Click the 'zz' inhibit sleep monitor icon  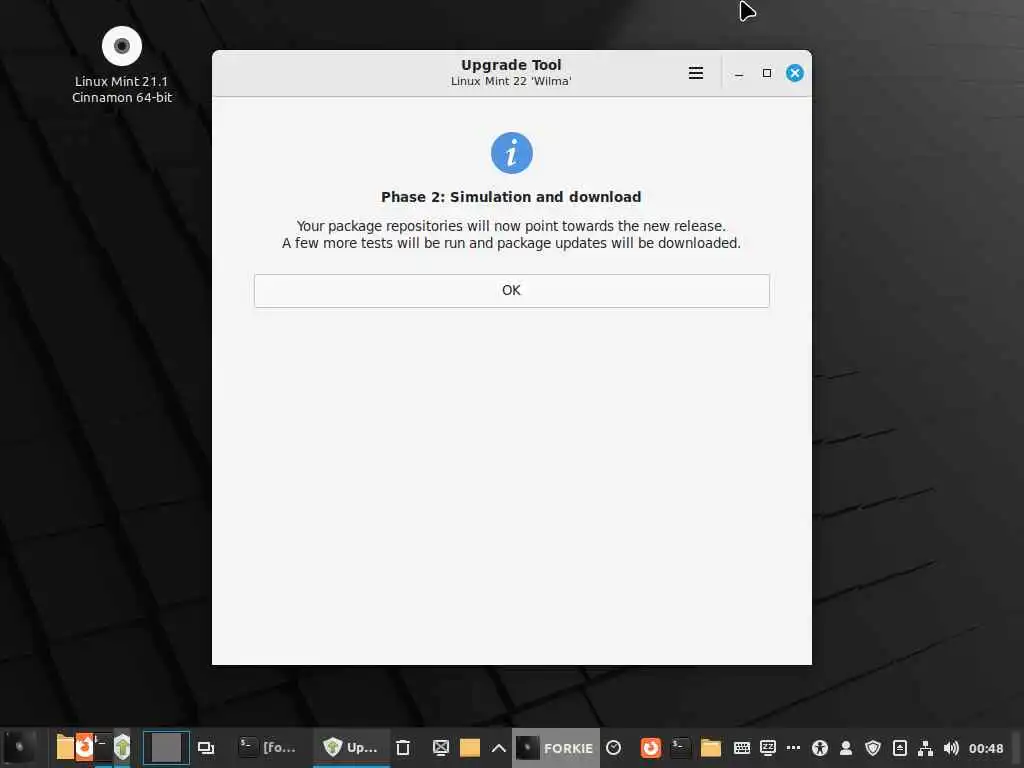[768, 748]
